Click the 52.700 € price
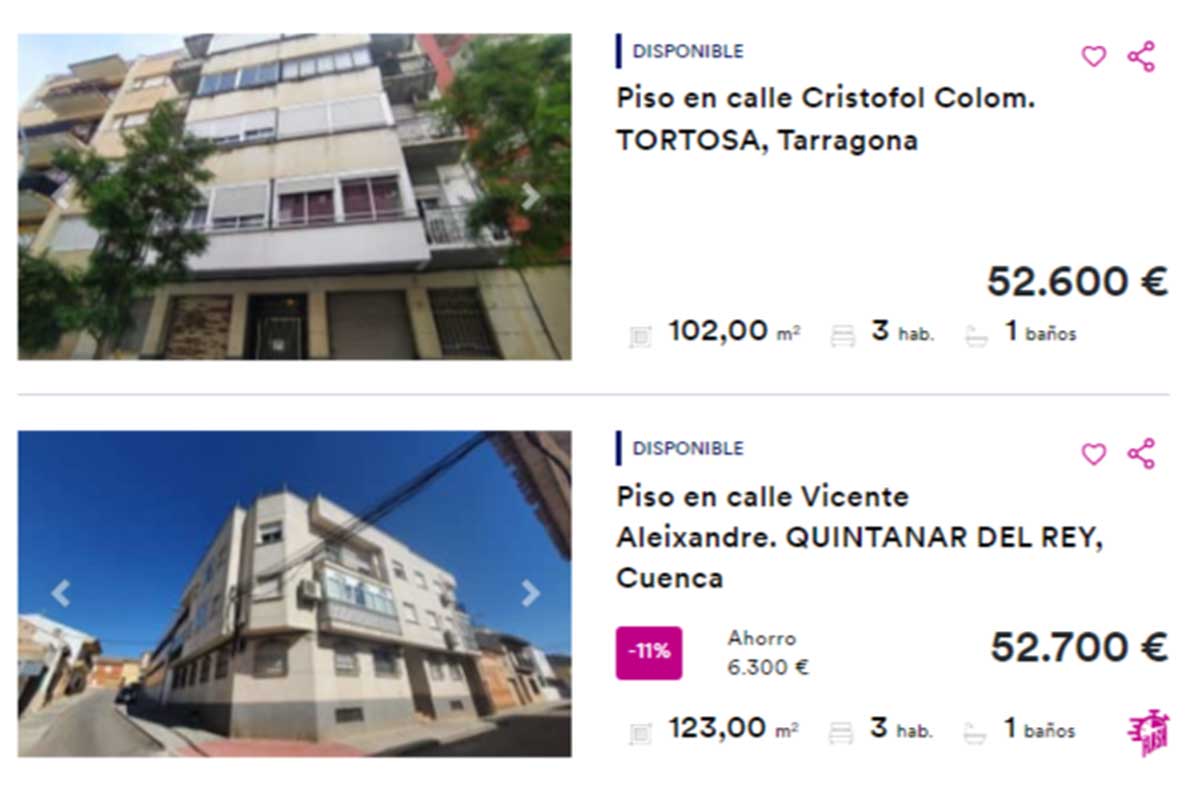Viewport: 1200px width, 785px height. [x=1079, y=648]
